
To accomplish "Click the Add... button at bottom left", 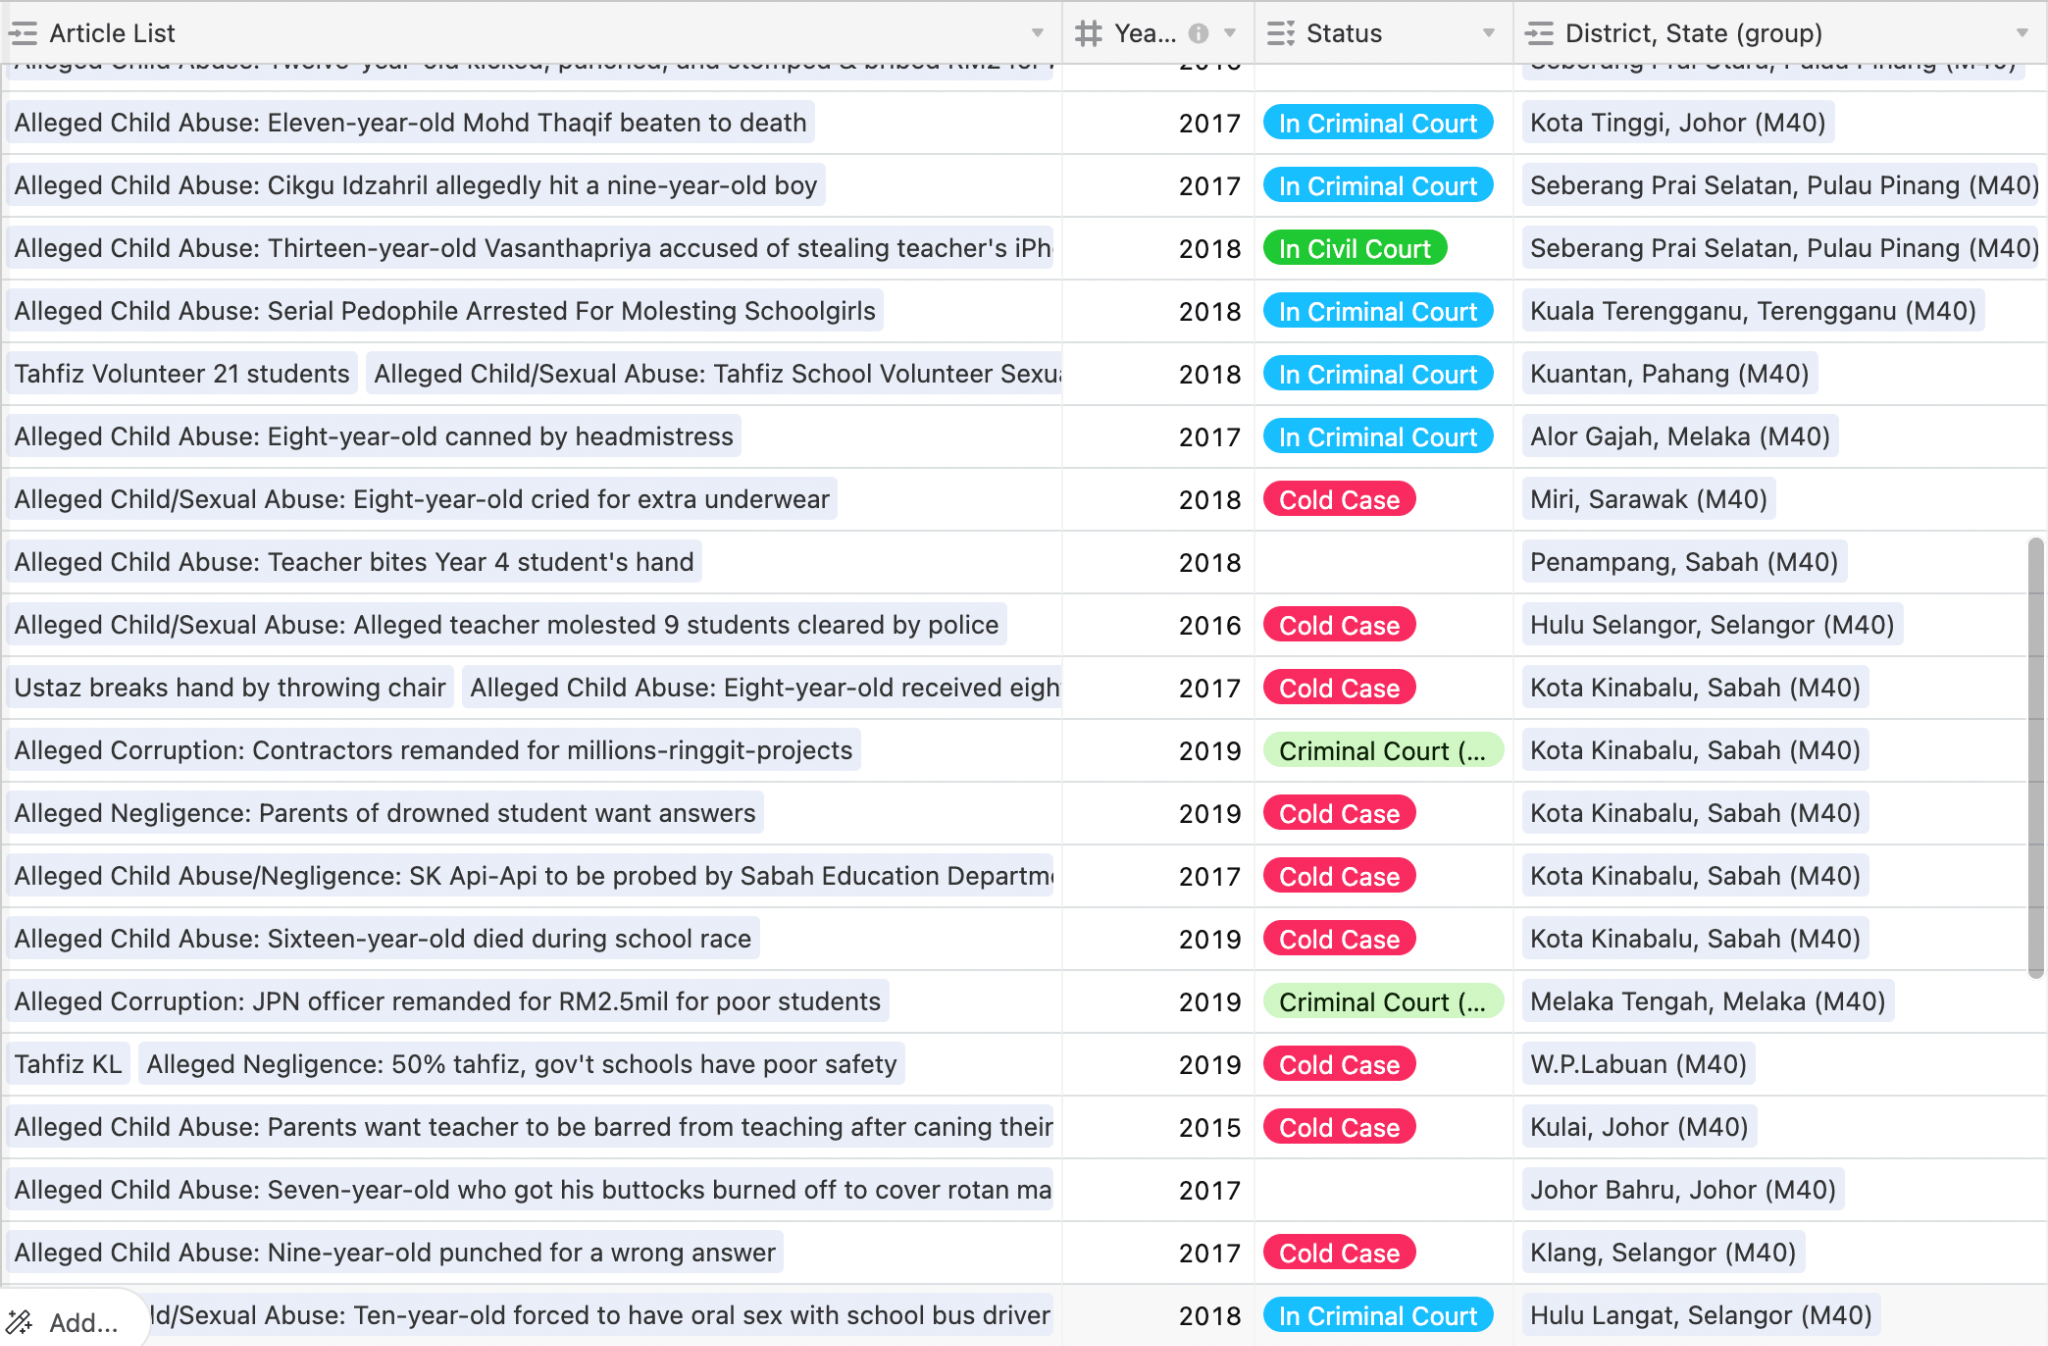I will pos(82,1322).
